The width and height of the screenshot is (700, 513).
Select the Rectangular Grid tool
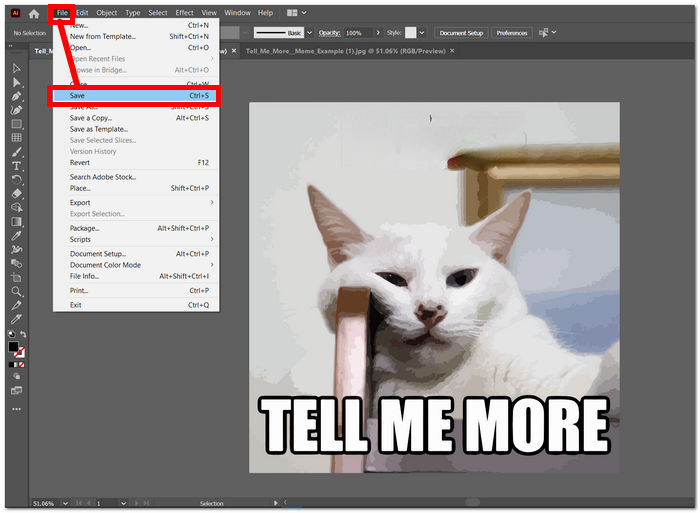click(17, 138)
